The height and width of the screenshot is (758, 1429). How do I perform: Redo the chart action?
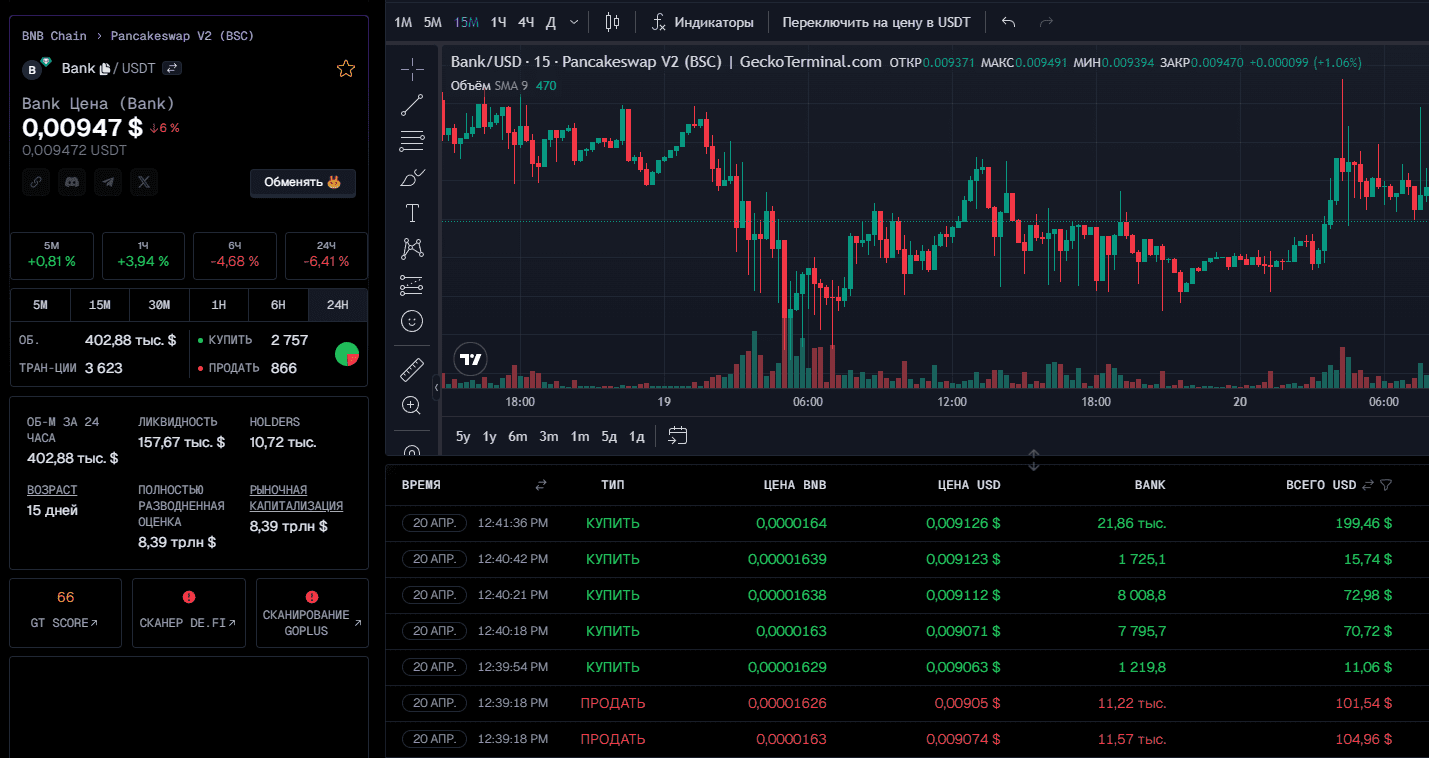tap(1047, 22)
